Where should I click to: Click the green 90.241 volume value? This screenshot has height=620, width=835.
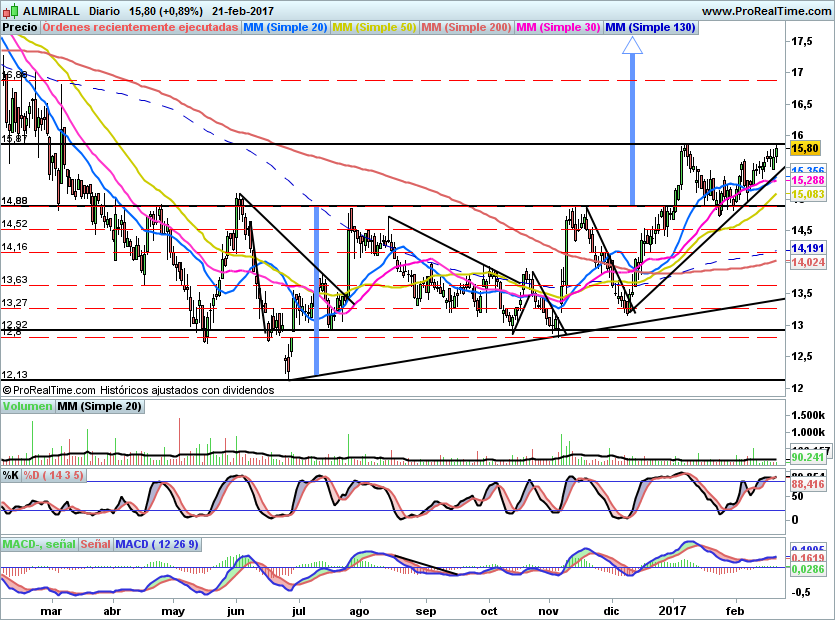coord(808,457)
